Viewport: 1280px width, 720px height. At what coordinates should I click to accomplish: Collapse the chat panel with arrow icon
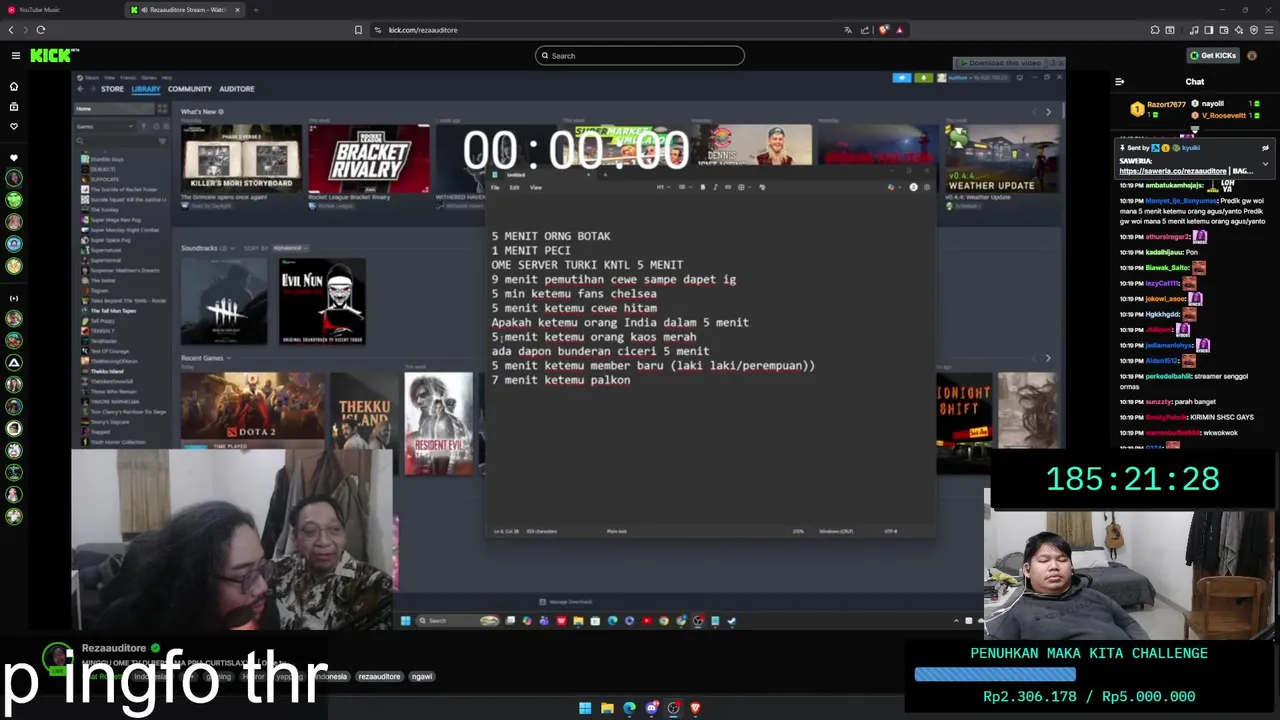1120,82
